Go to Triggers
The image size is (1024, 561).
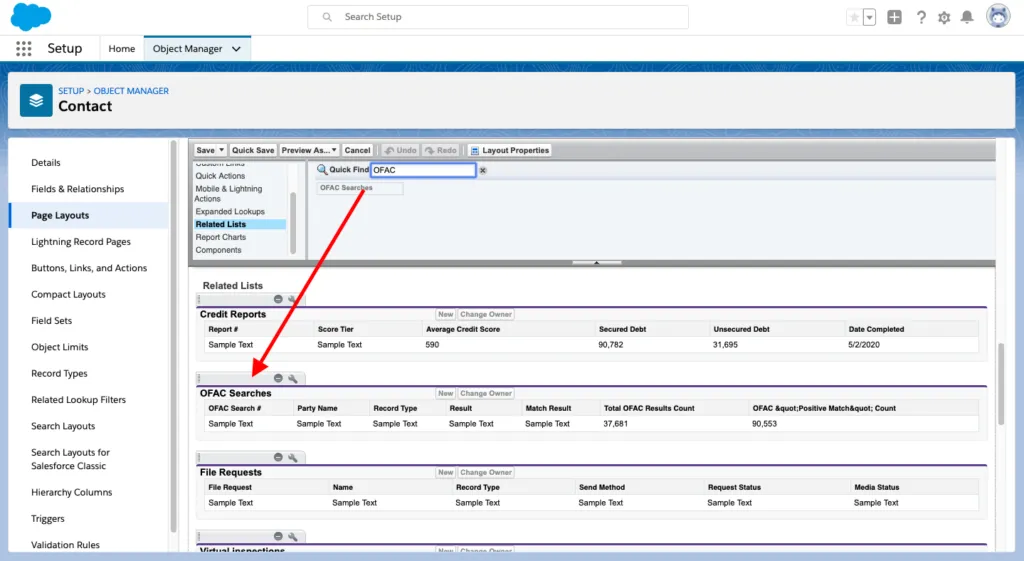click(48, 519)
